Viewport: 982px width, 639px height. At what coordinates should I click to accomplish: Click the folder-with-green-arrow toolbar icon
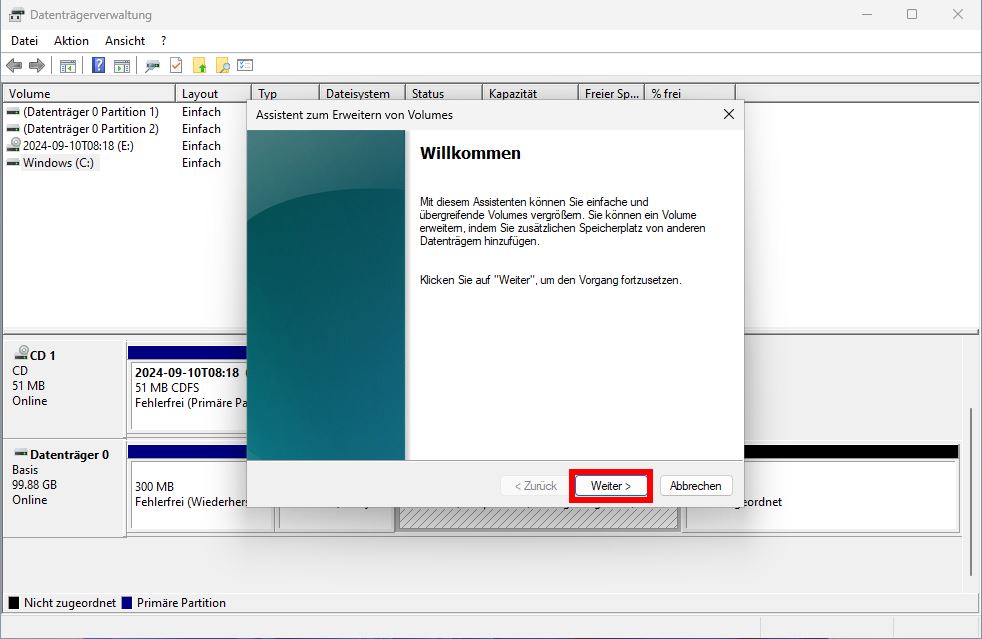pyautogui.click(x=200, y=65)
